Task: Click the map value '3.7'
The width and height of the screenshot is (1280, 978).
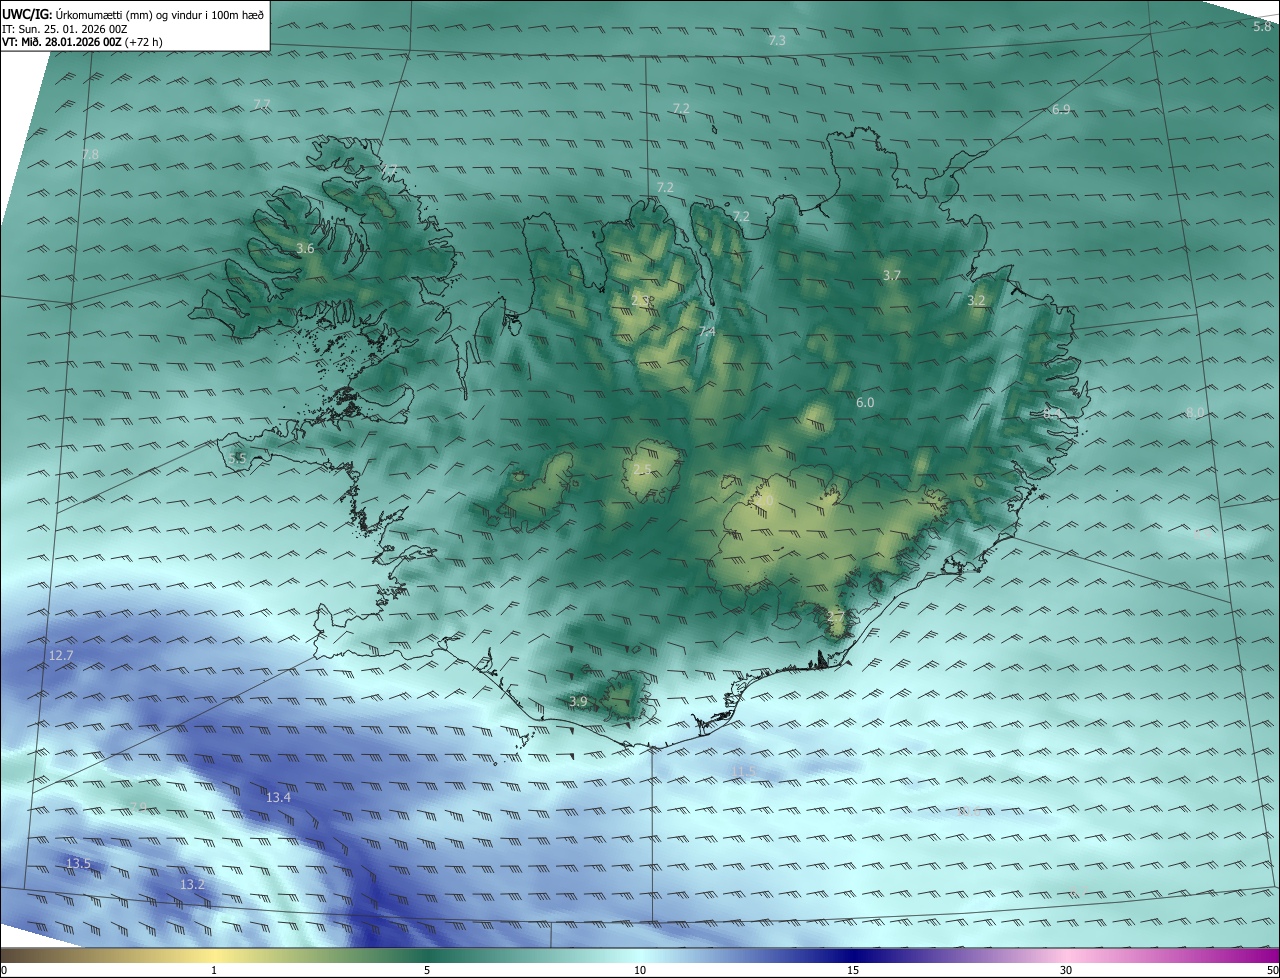Action: tap(892, 275)
